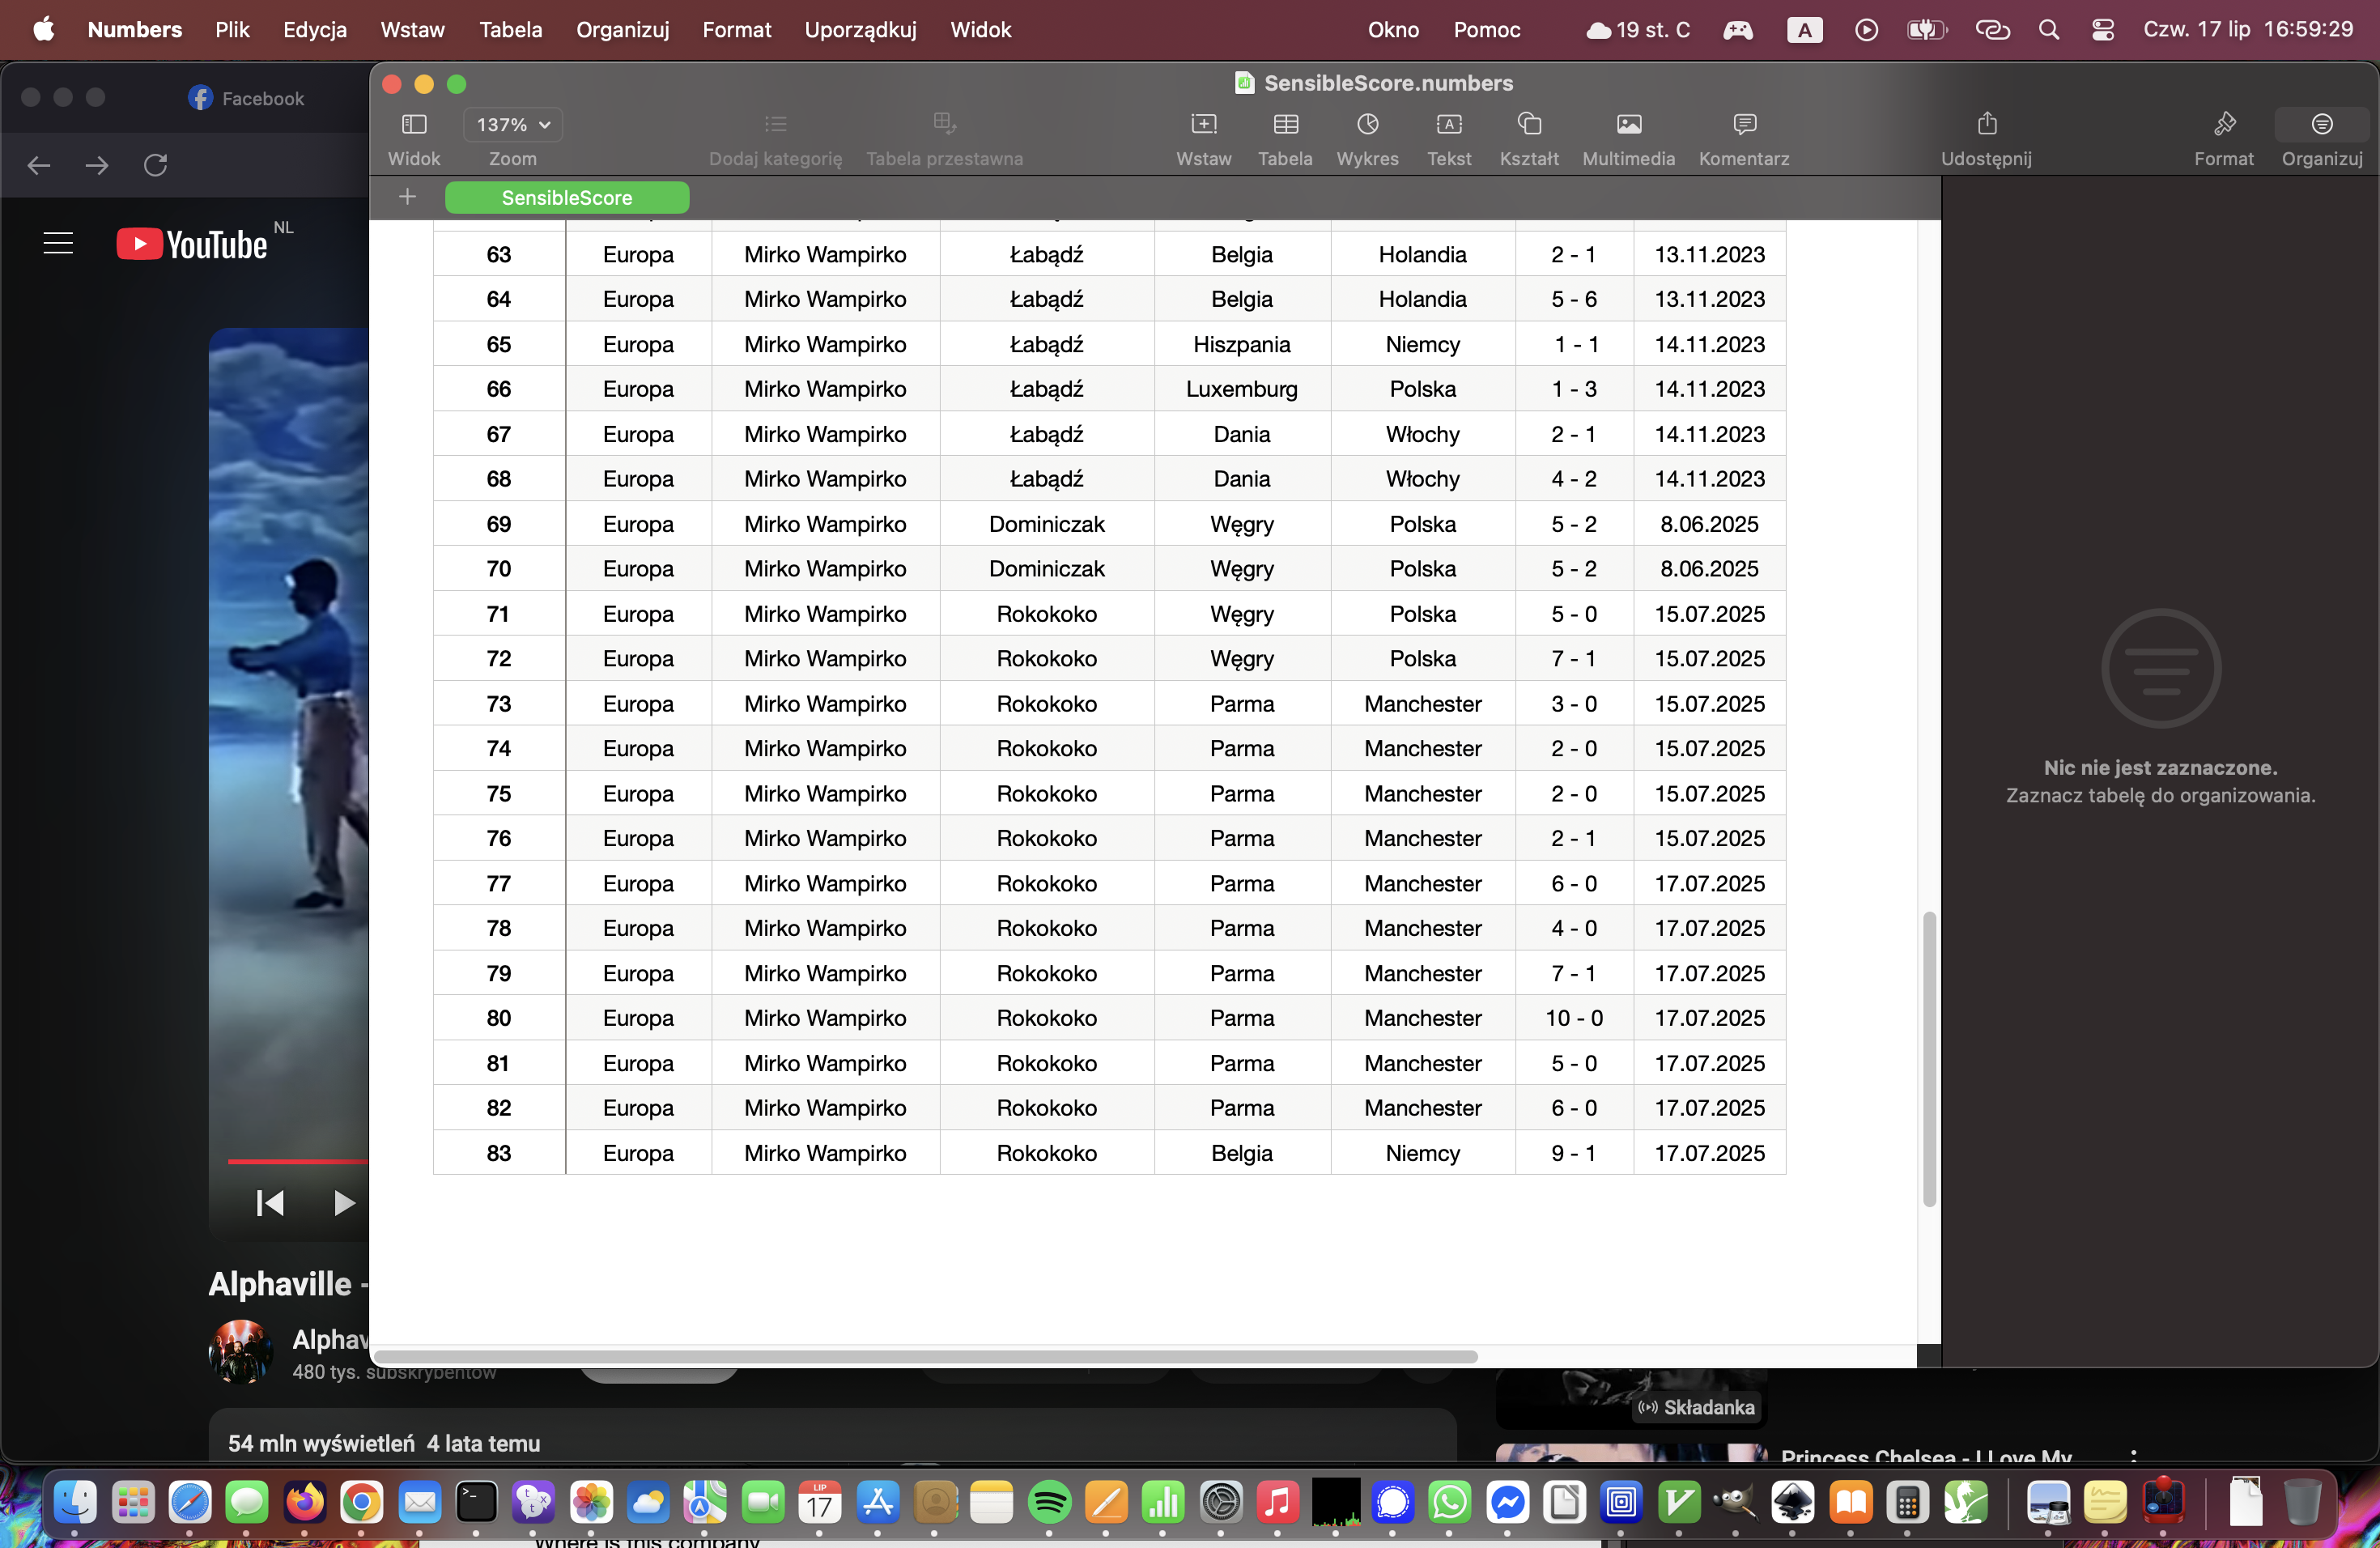Click the vertical scrollbar in Numbers

1929,1058
